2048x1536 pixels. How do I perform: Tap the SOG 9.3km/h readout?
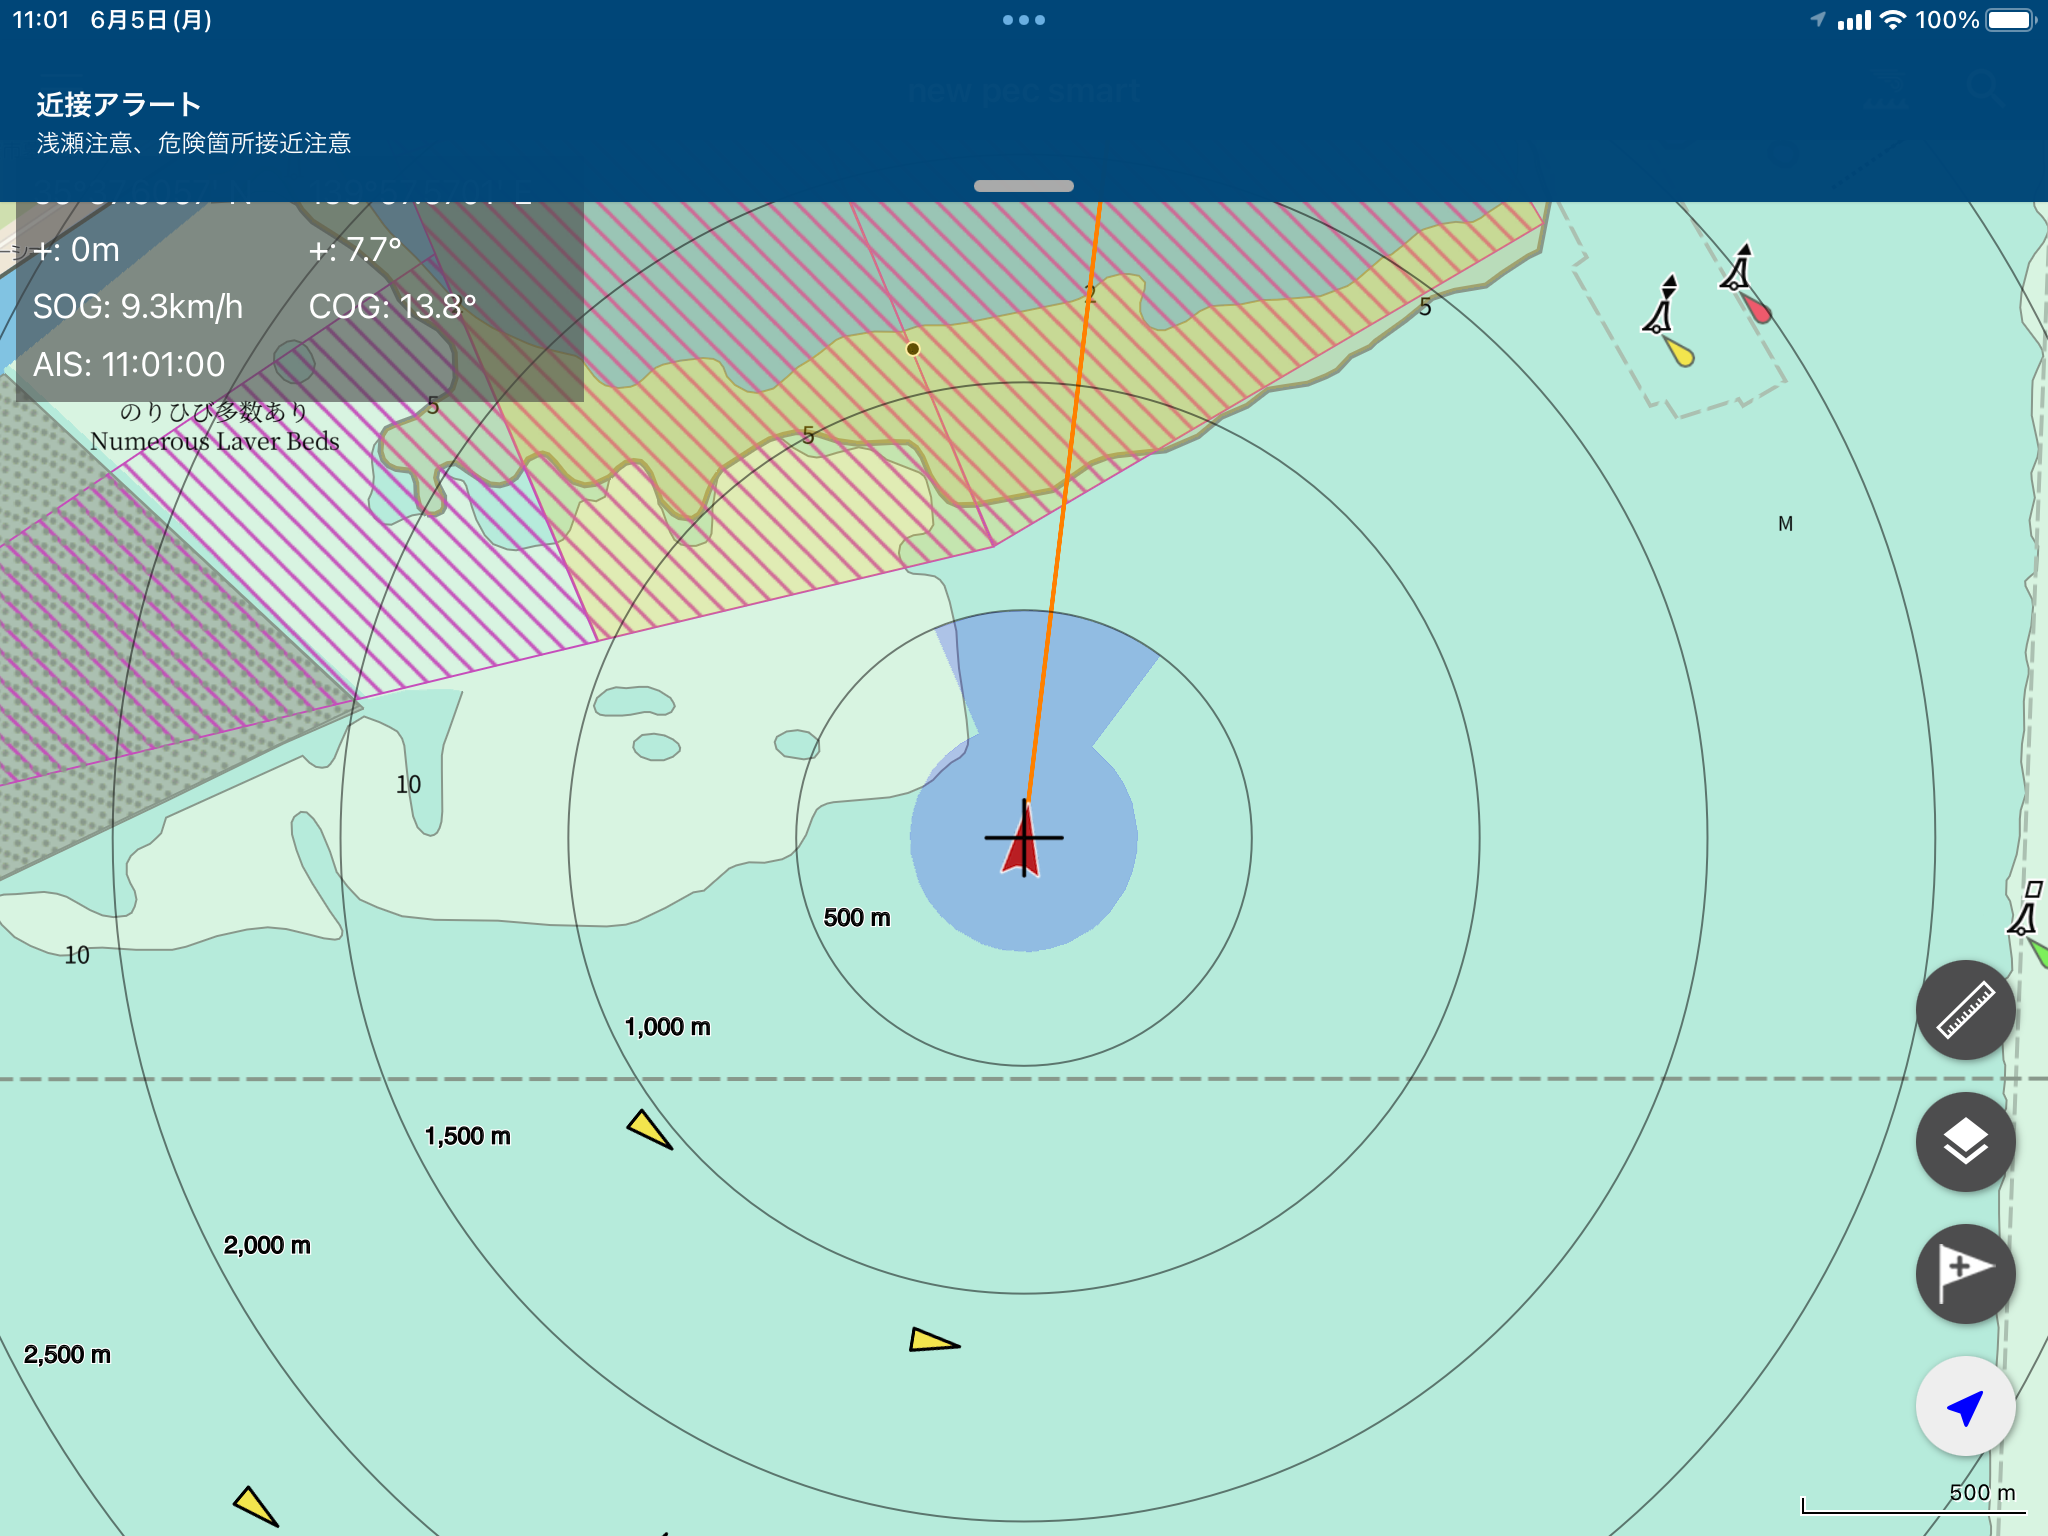pyautogui.click(x=138, y=307)
